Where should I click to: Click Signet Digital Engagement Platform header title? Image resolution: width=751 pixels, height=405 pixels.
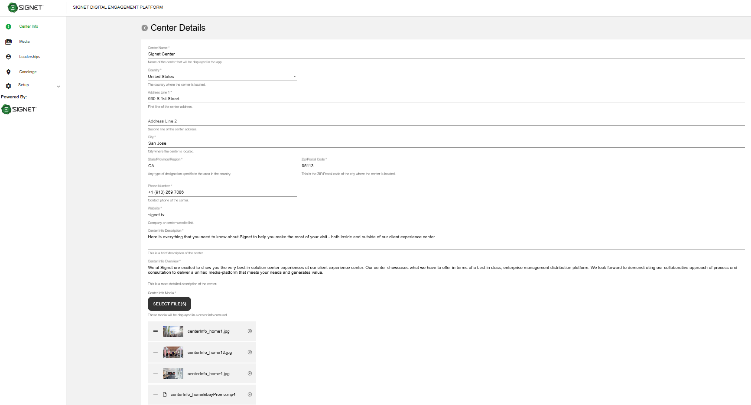(118, 8)
